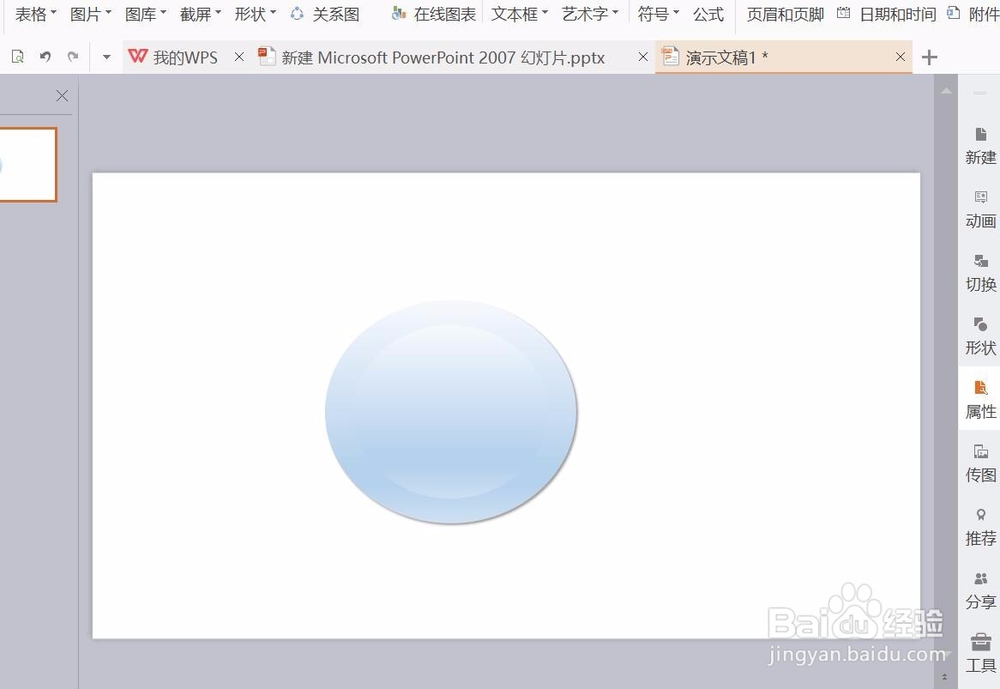Open a new tab with the plus button
Image resolution: width=1000 pixels, height=689 pixels.
(x=929, y=57)
